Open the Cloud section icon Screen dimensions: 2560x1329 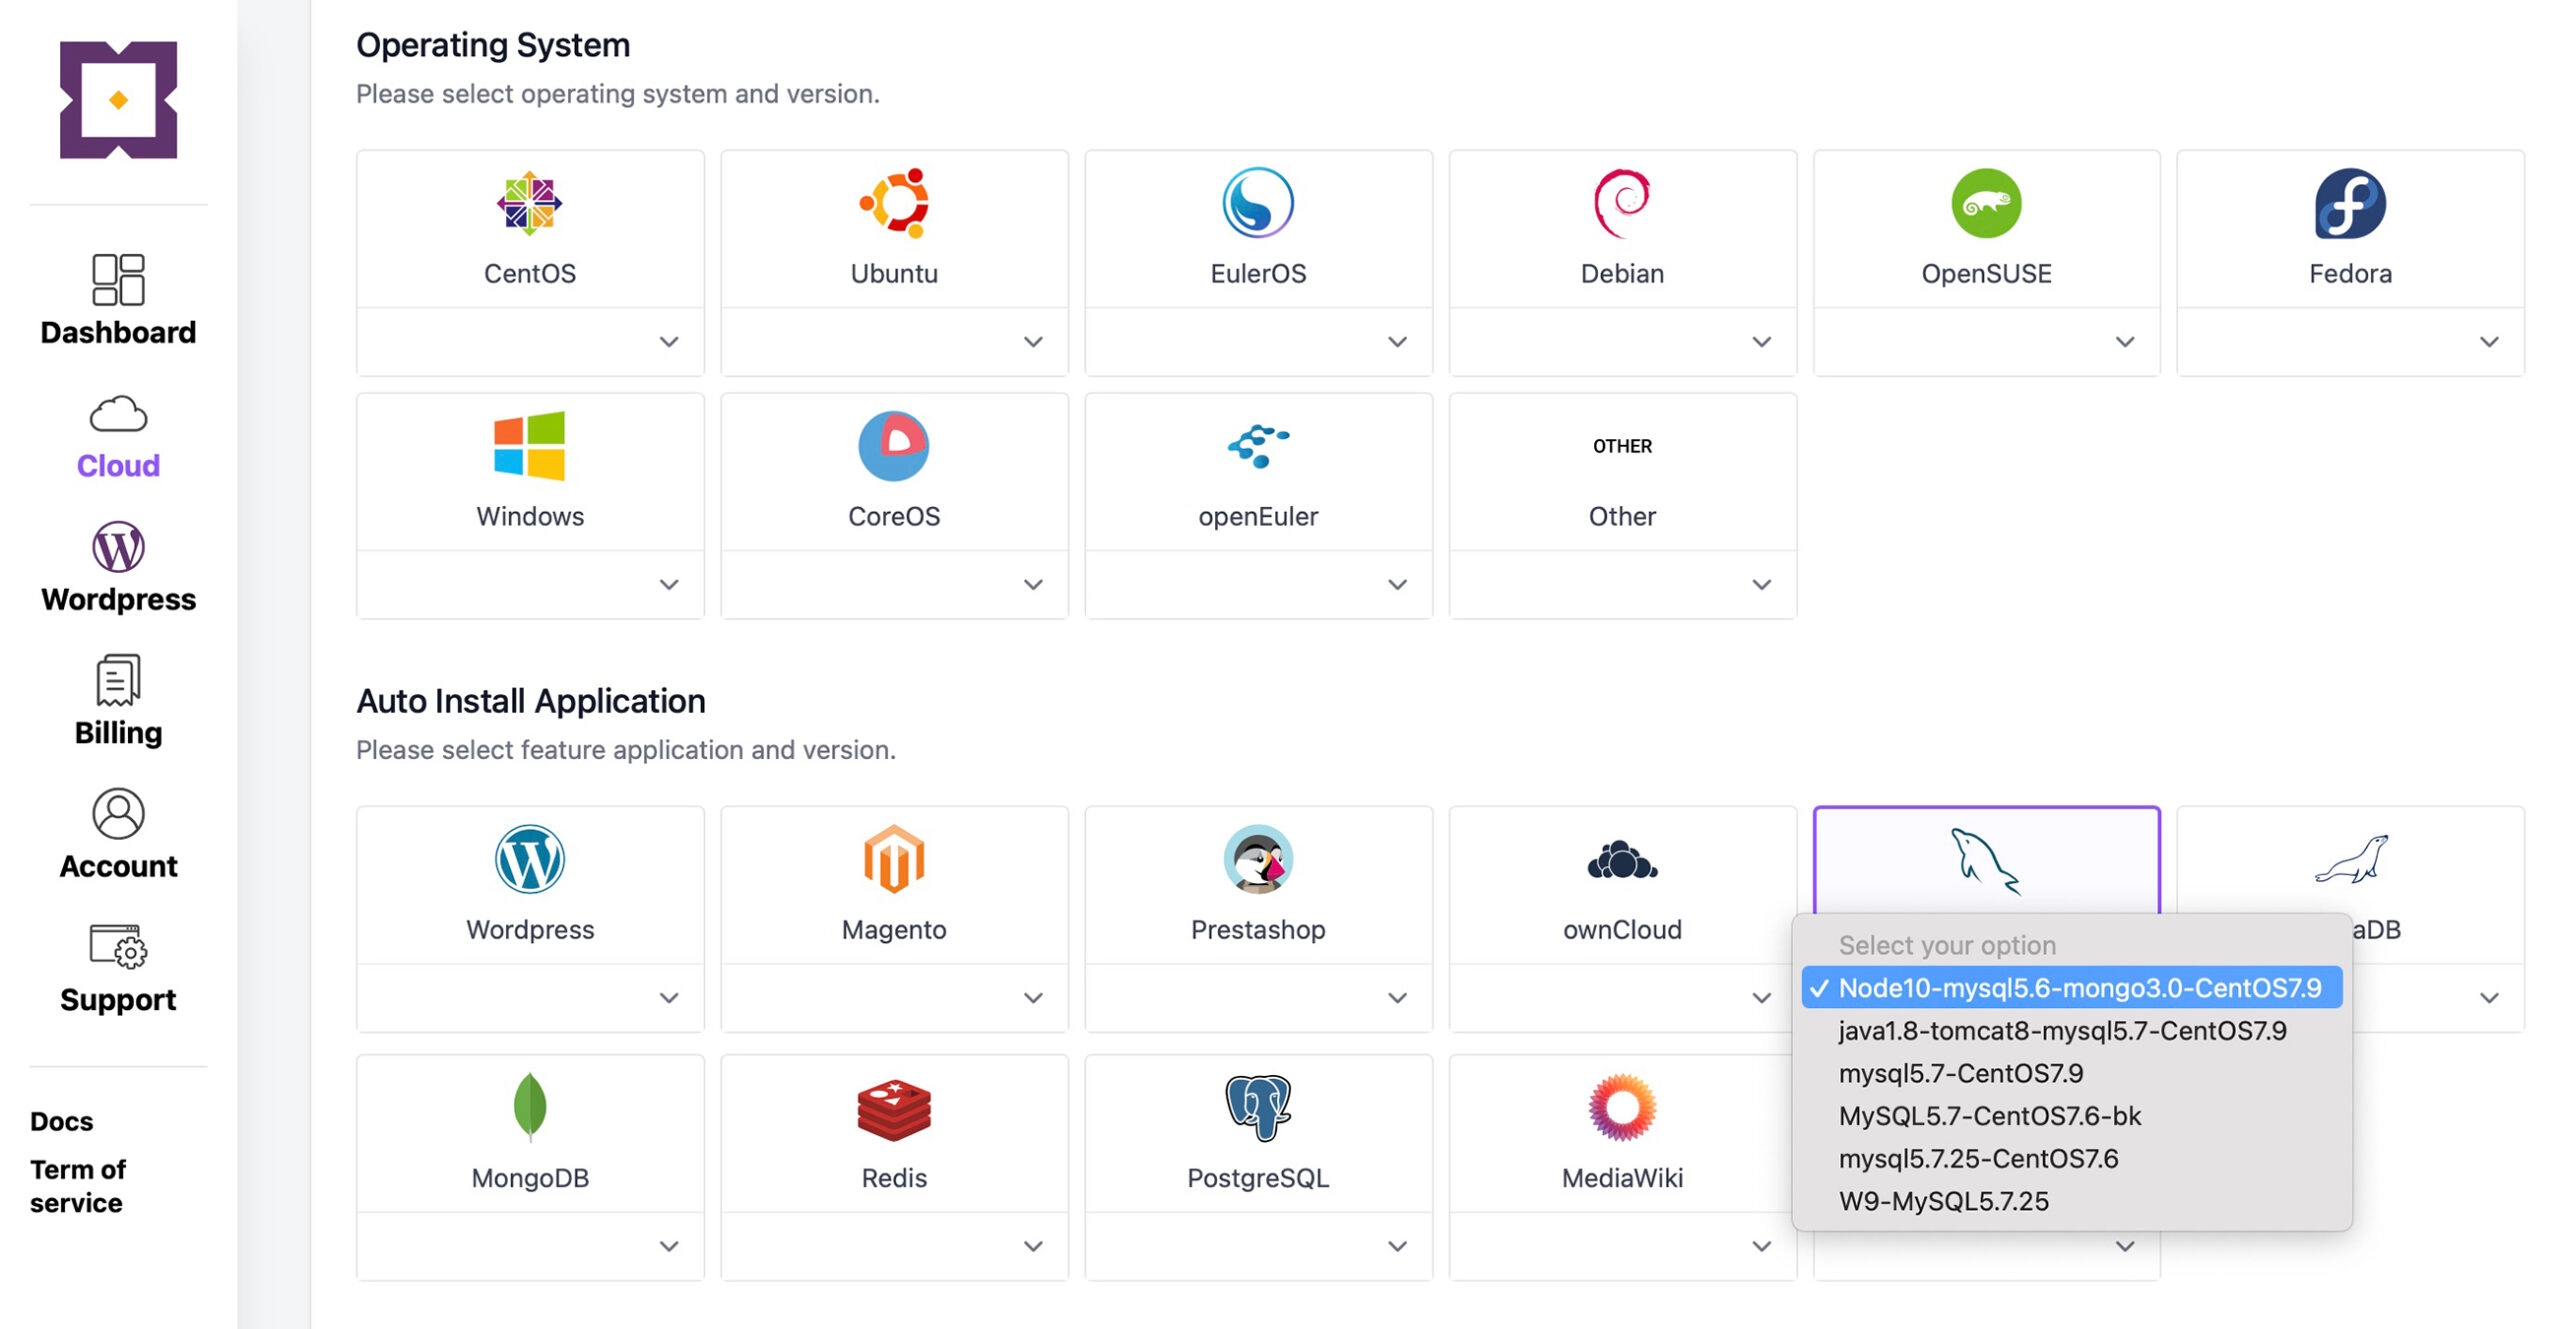coord(118,413)
